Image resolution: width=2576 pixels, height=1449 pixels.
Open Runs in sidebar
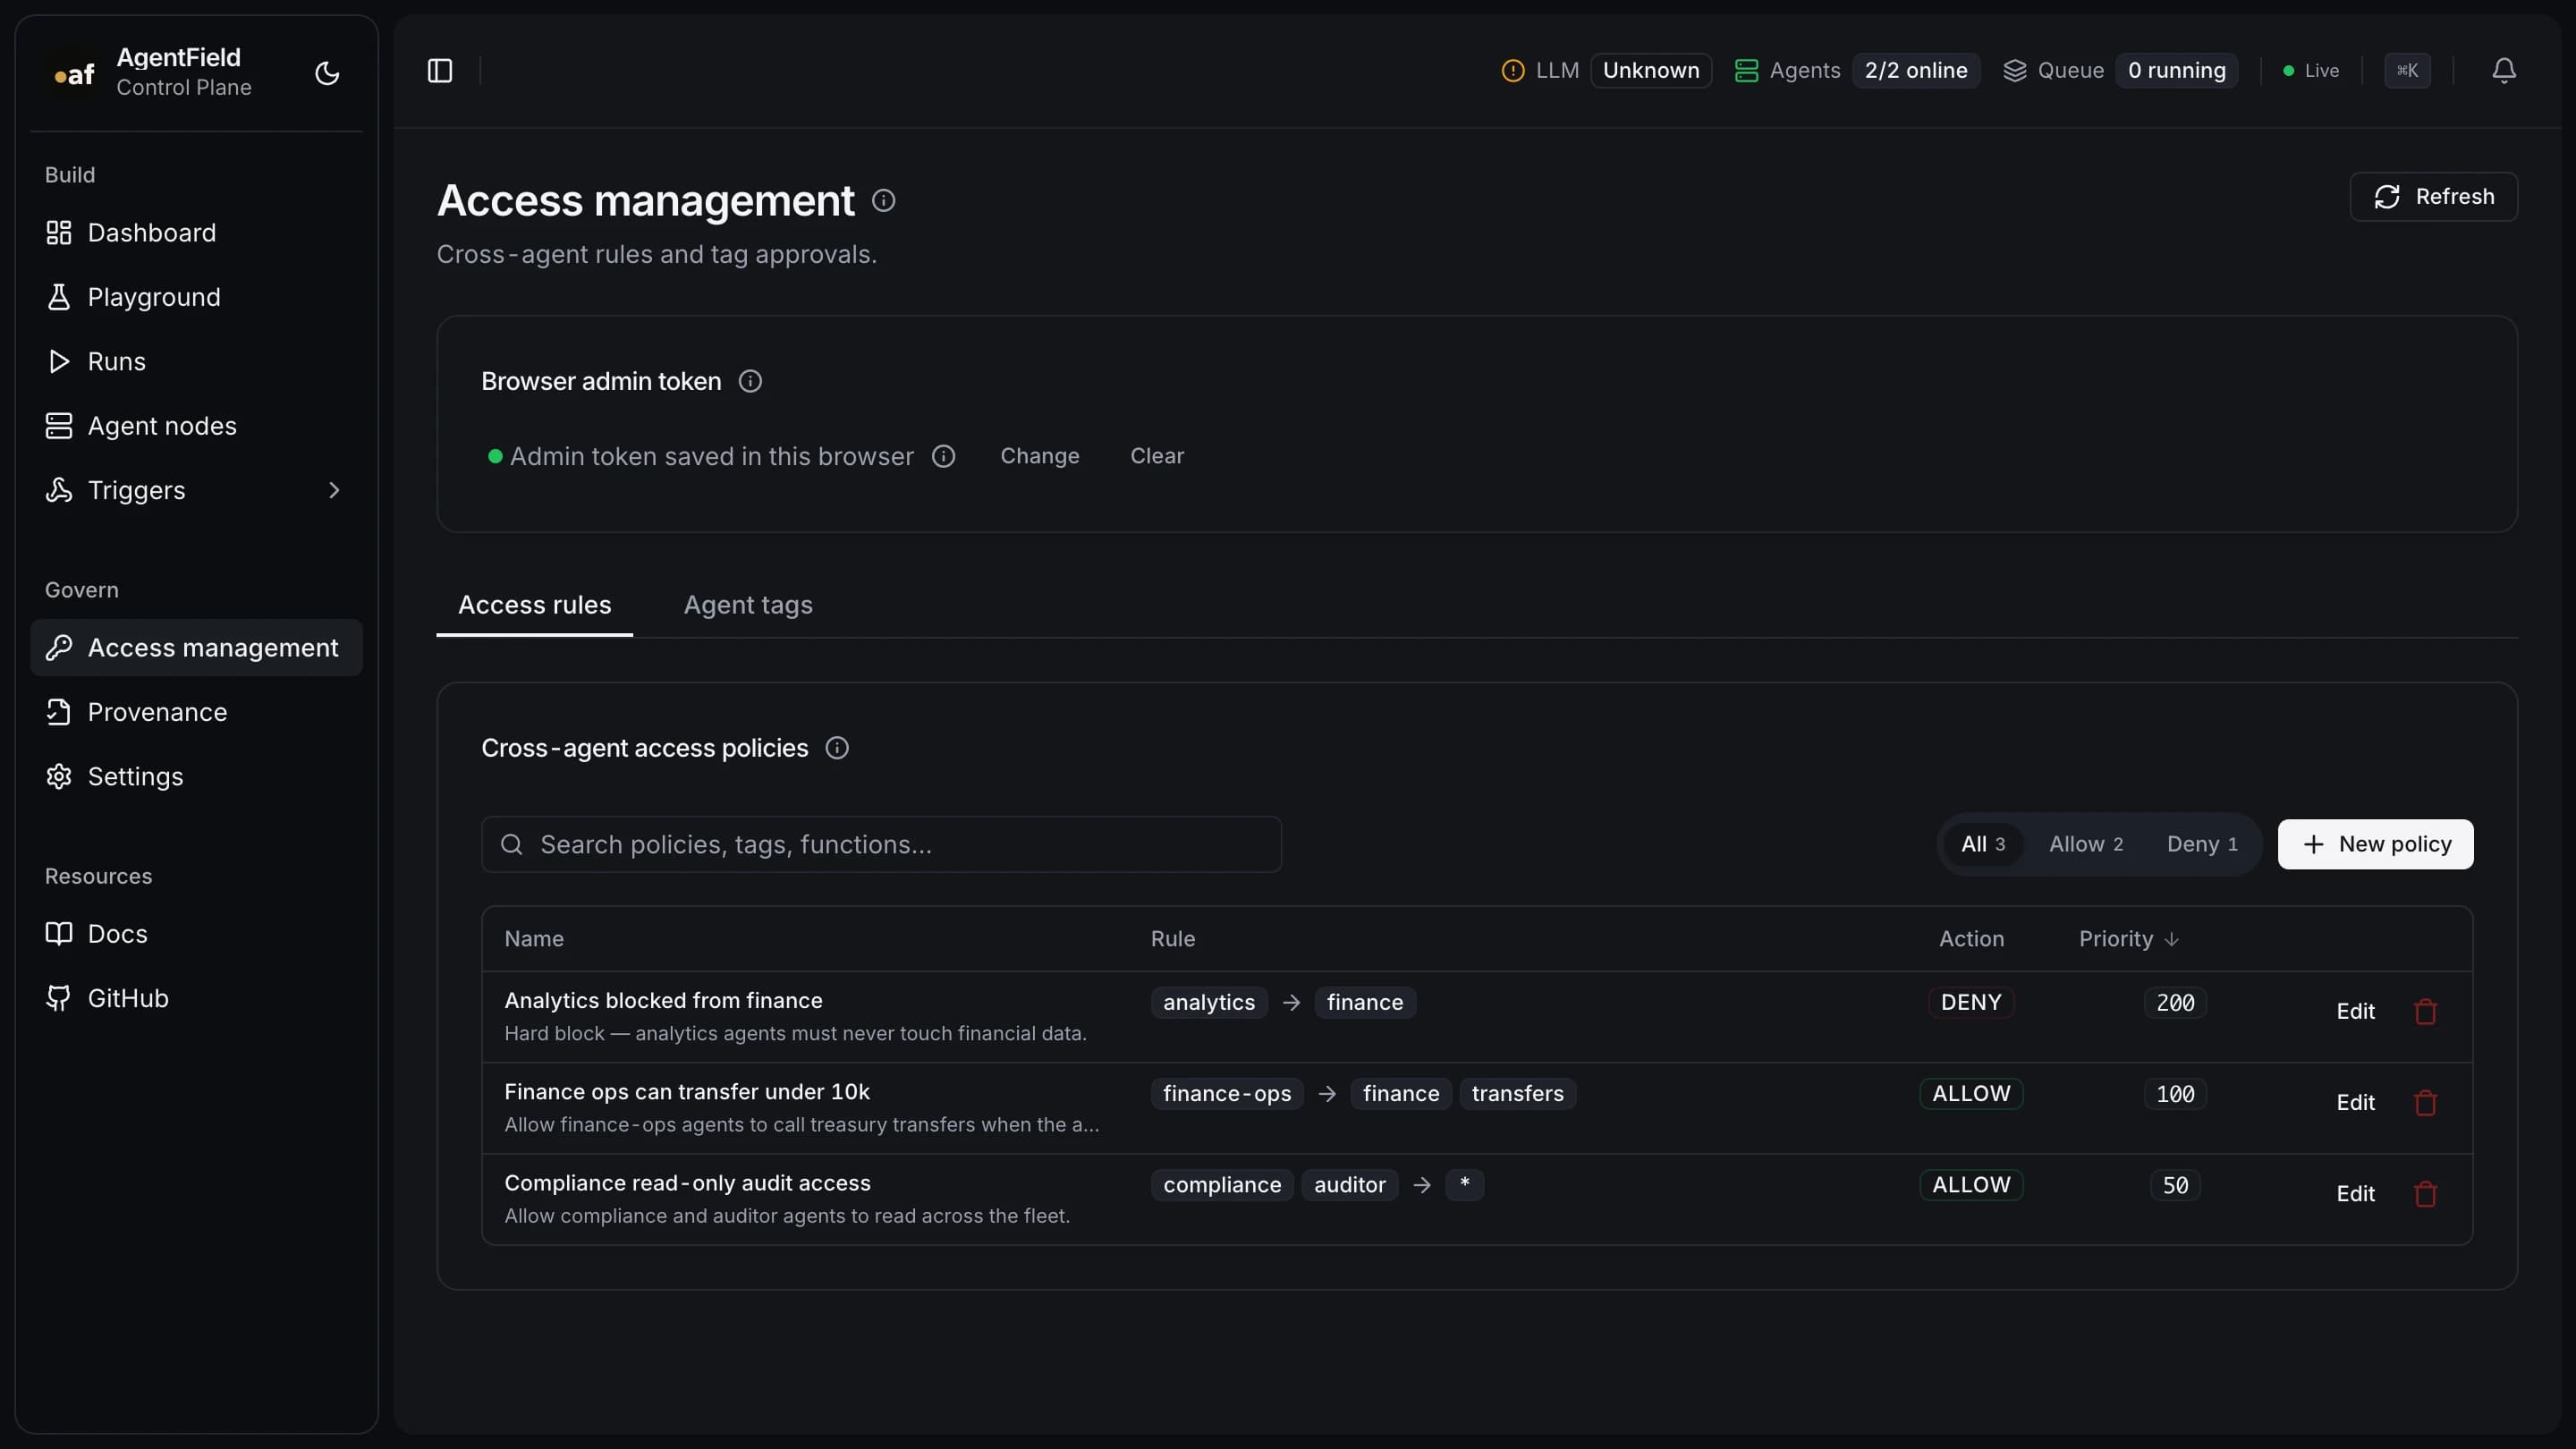point(196,361)
